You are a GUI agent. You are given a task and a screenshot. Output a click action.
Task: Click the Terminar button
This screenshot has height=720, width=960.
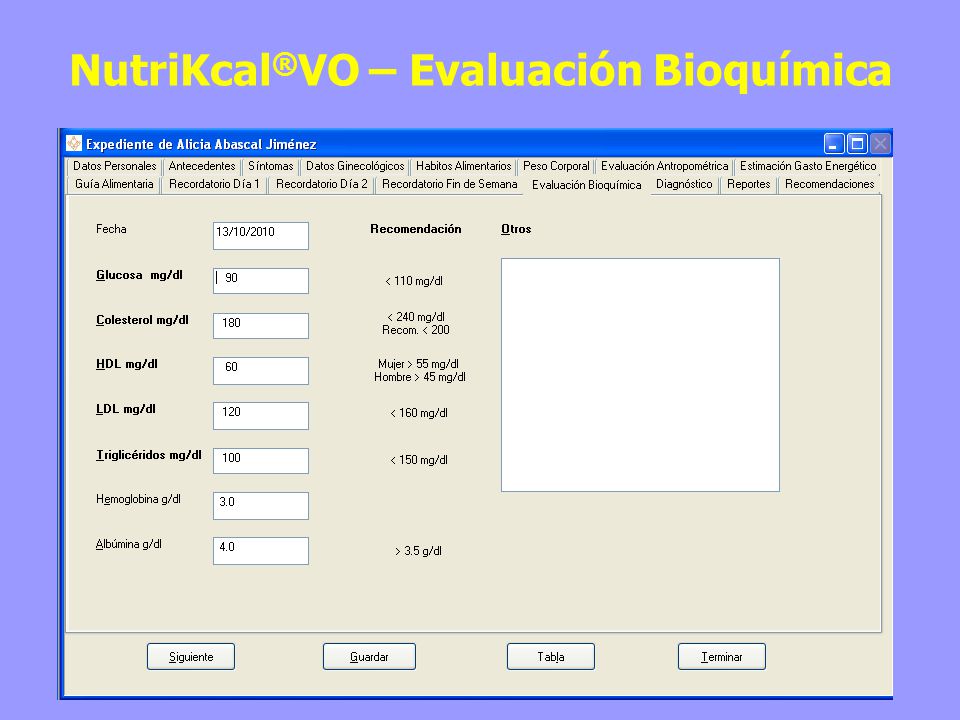[x=722, y=656]
